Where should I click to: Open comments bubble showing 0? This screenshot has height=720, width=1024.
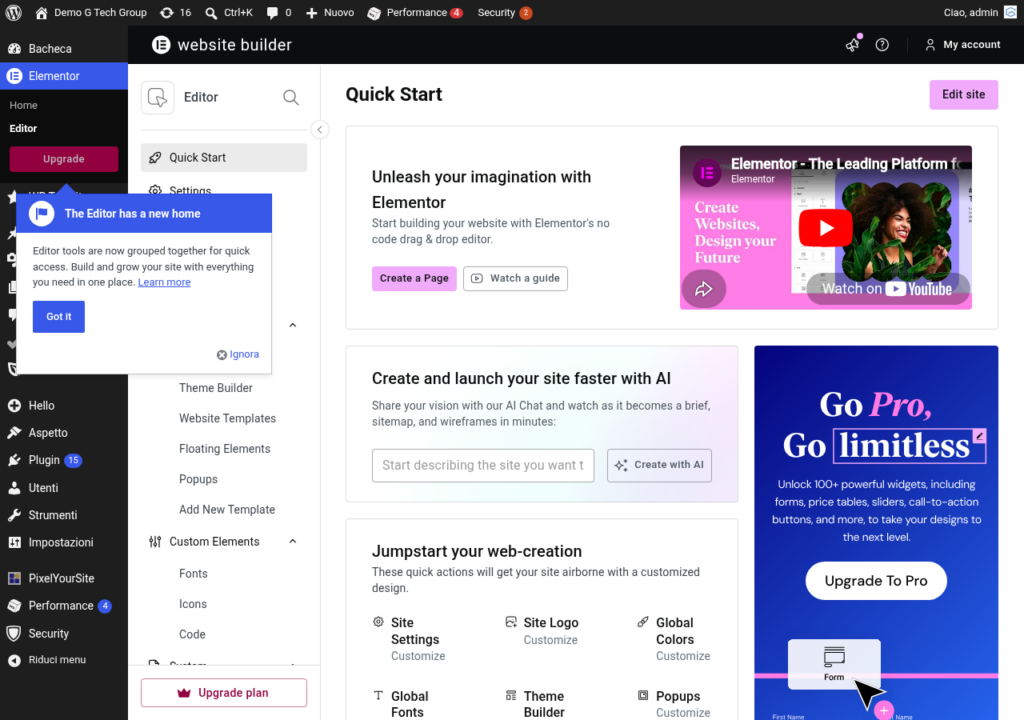click(279, 12)
